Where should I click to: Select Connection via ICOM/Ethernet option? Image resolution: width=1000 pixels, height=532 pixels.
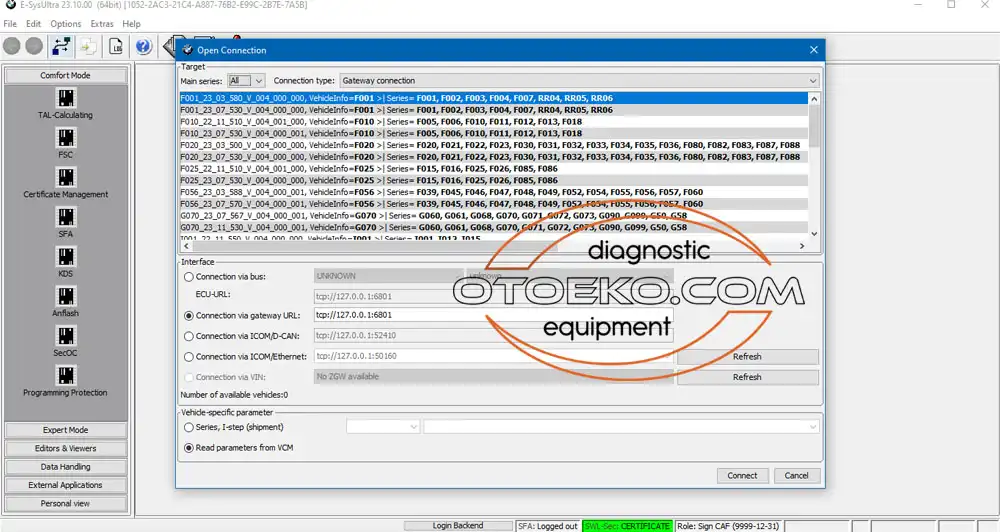[x=189, y=357]
